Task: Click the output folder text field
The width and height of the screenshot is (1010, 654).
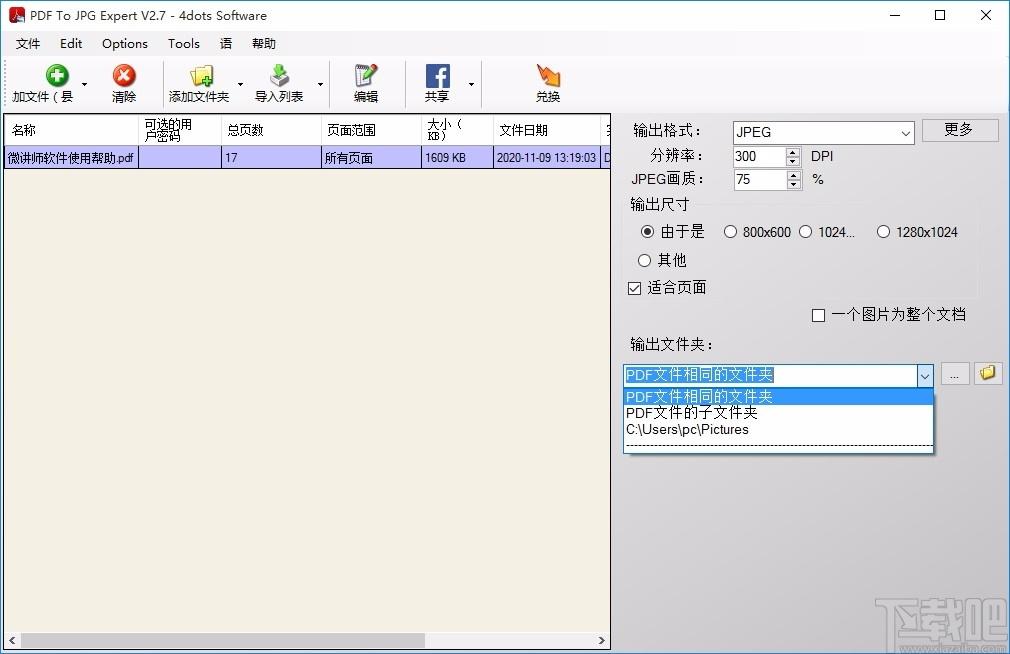Action: 770,376
